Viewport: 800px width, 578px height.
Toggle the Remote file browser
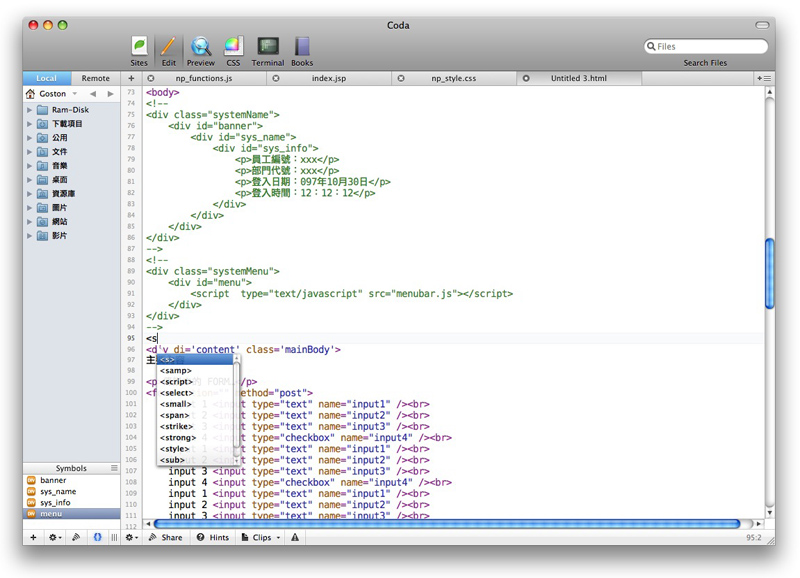coord(96,78)
